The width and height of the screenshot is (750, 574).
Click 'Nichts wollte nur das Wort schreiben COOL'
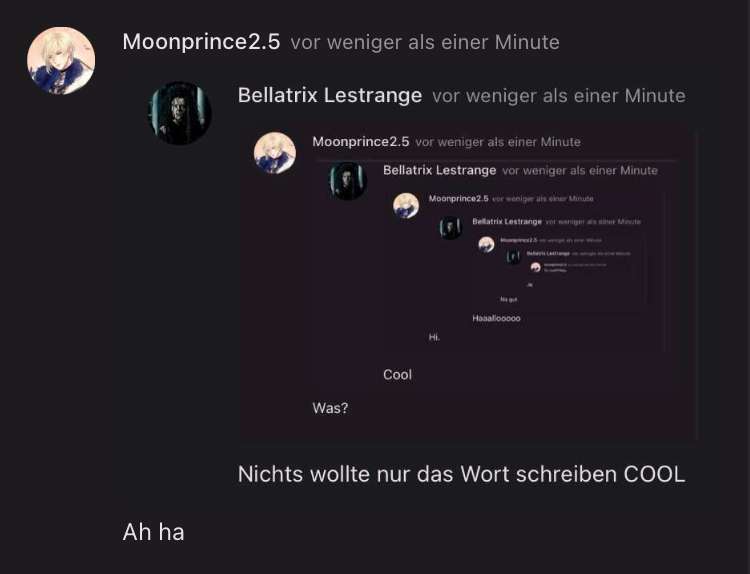pos(462,475)
